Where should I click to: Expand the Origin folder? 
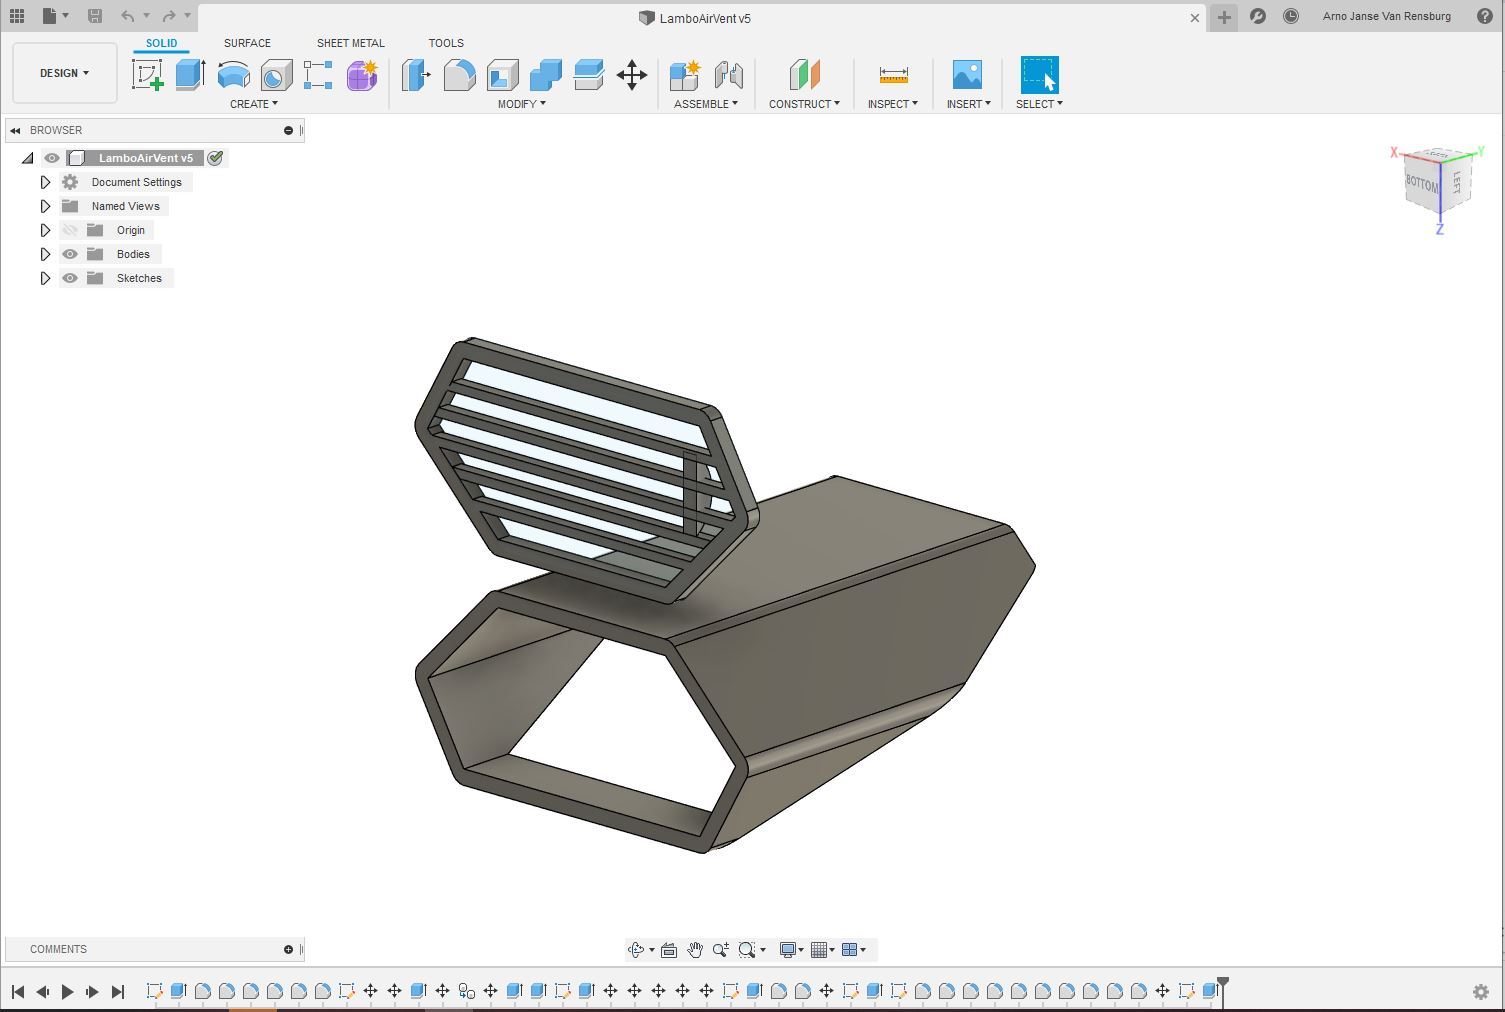[45, 230]
